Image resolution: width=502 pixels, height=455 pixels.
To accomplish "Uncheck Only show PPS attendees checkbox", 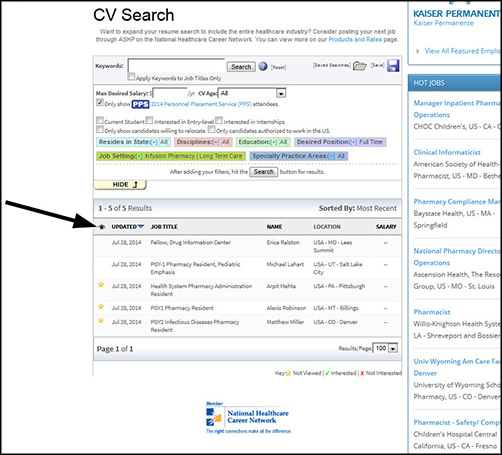I will [x=100, y=102].
